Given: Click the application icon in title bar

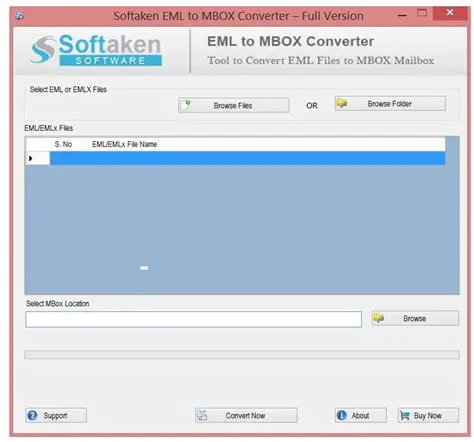Looking at the screenshot, I should click(20, 16).
